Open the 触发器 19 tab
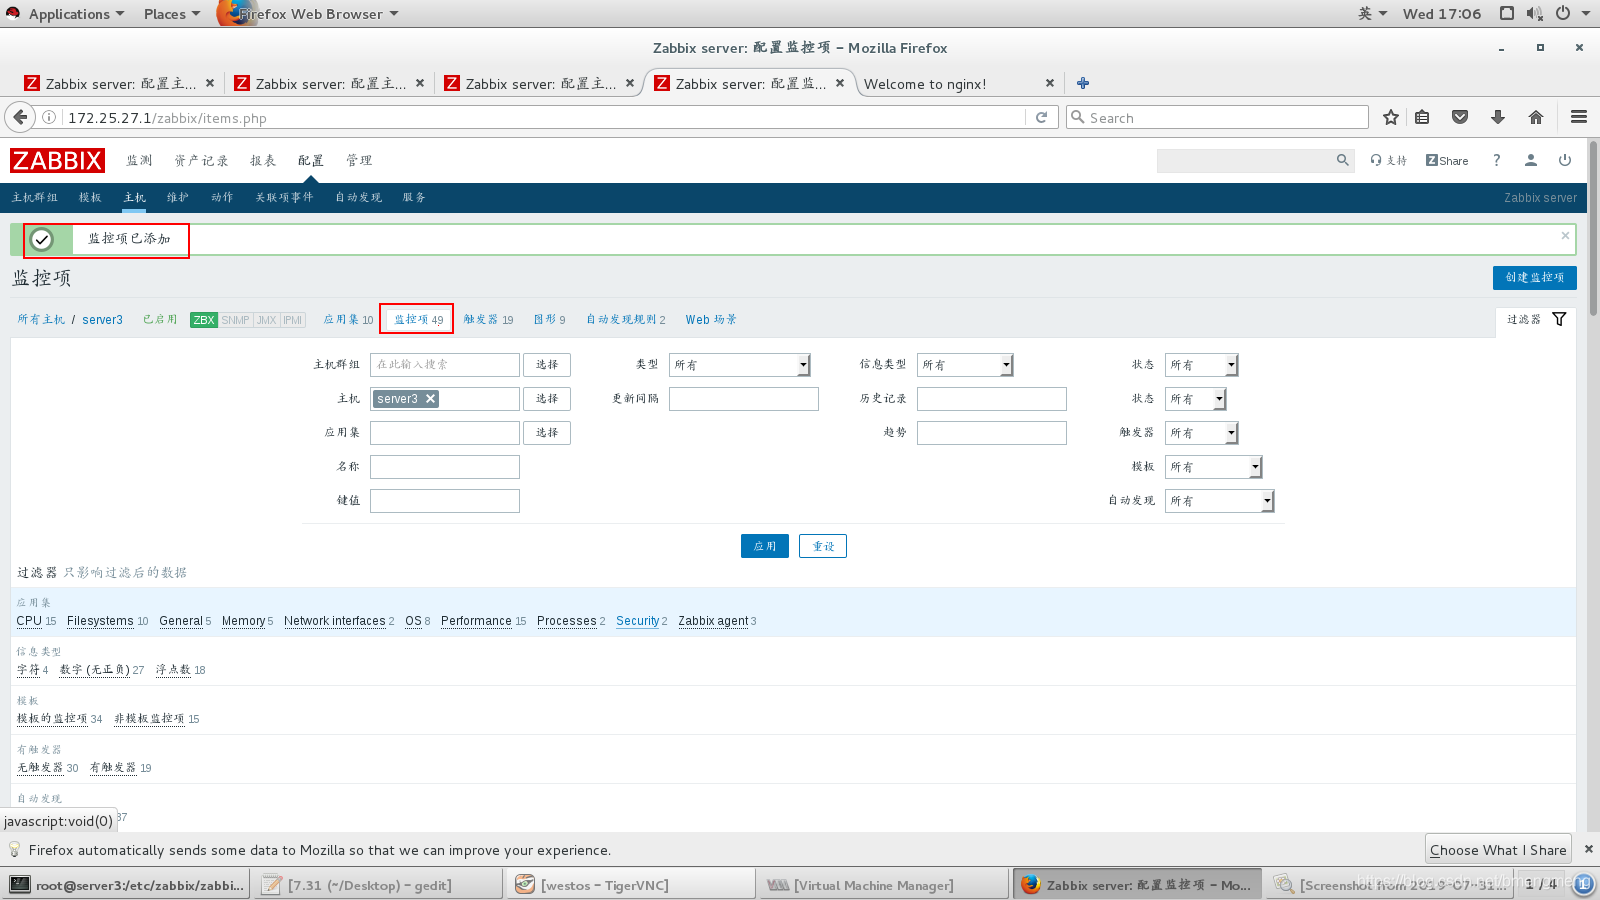Viewport: 1600px width, 900px height. click(488, 319)
